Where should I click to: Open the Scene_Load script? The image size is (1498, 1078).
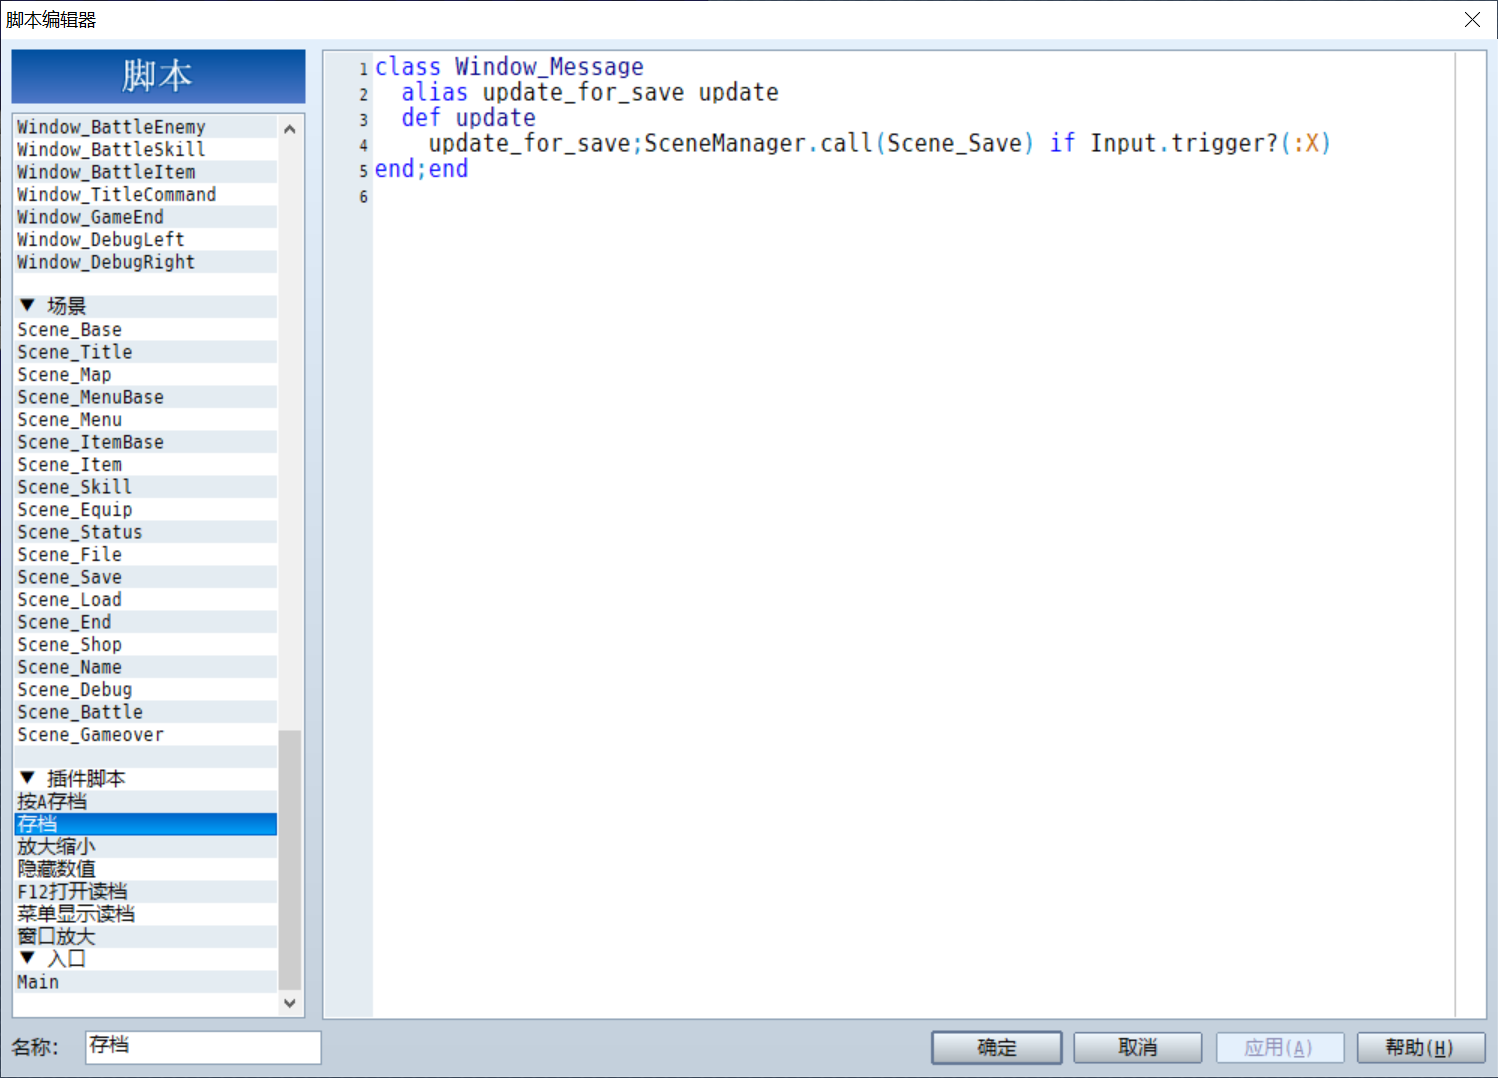point(146,600)
